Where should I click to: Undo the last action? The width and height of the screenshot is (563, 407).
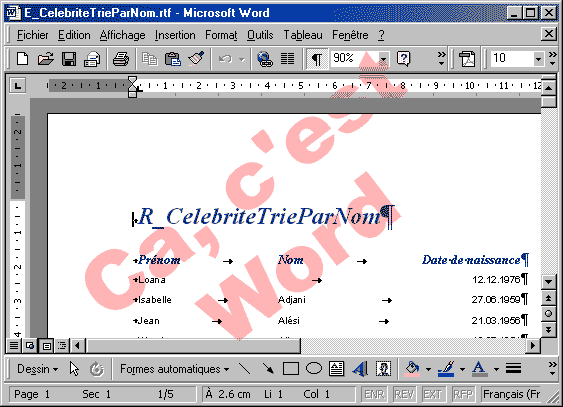(x=226, y=59)
